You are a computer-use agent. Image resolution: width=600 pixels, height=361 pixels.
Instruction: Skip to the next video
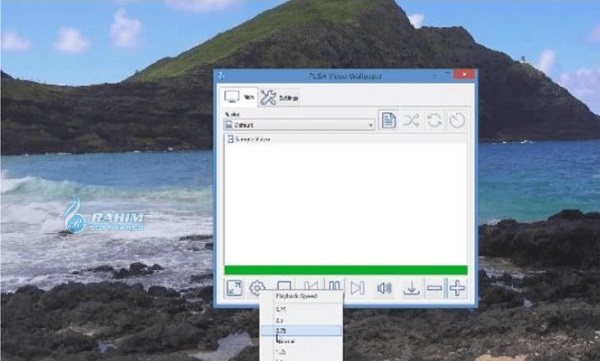click(x=357, y=288)
